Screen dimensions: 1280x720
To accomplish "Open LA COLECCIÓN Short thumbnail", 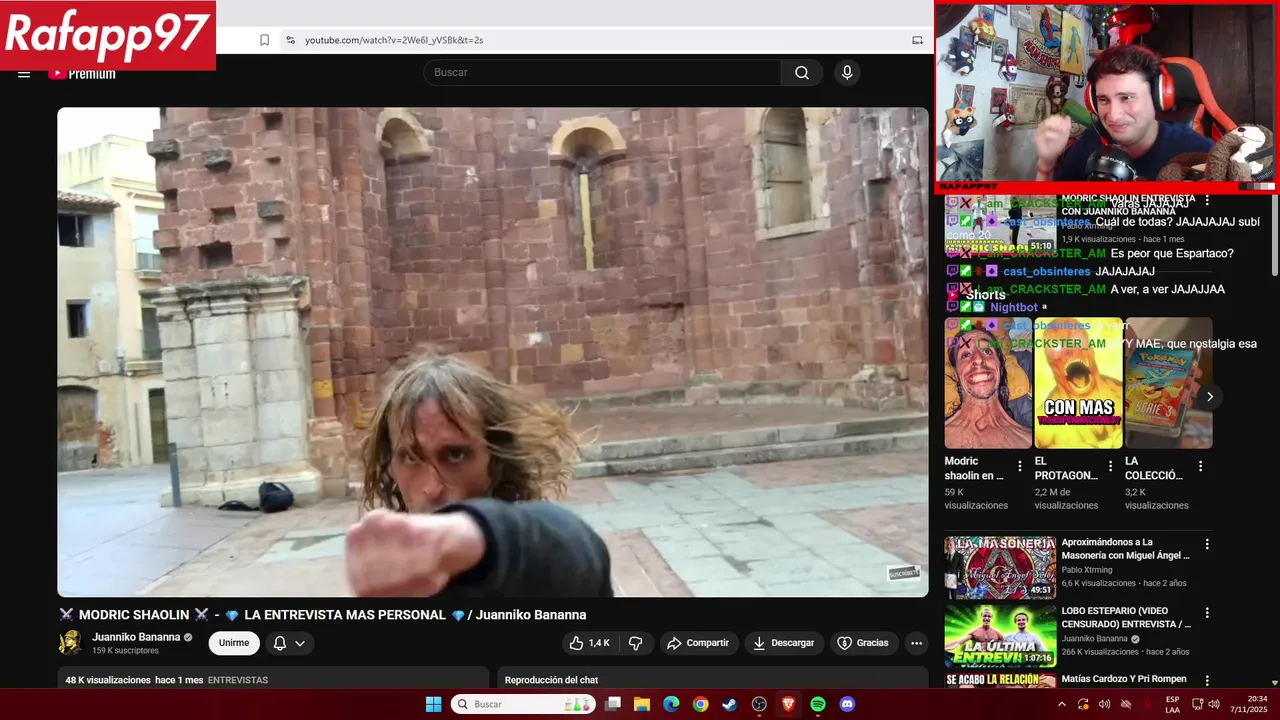I will click(x=1169, y=383).
